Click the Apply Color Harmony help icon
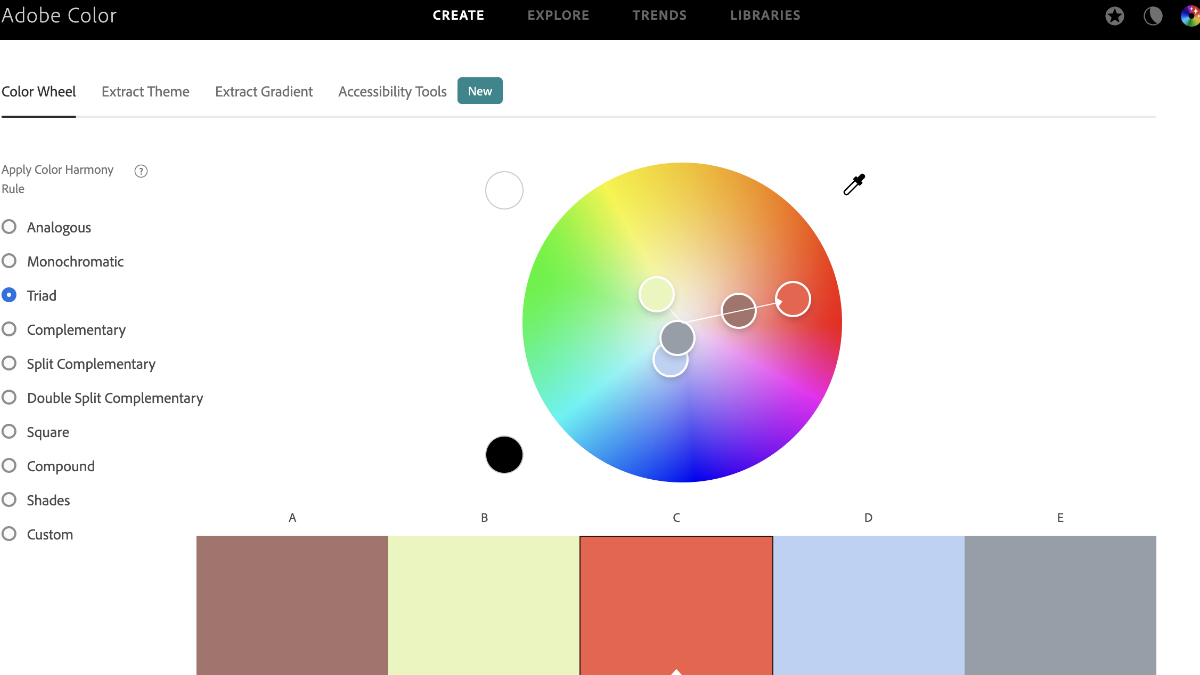Image resolution: width=1200 pixels, height=675 pixels. (x=140, y=171)
